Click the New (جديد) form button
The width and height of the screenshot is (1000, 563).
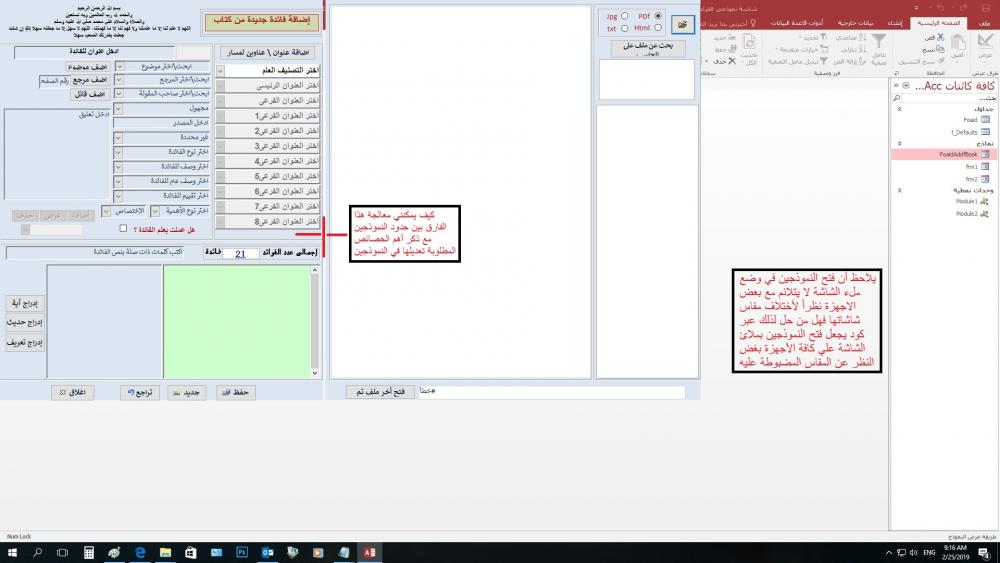click(x=187, y=393)
